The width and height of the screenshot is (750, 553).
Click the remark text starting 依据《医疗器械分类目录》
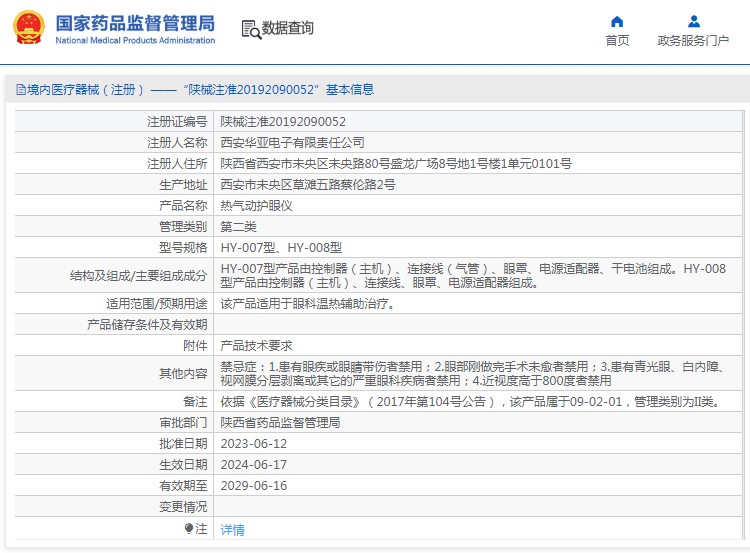coord(471,402)
